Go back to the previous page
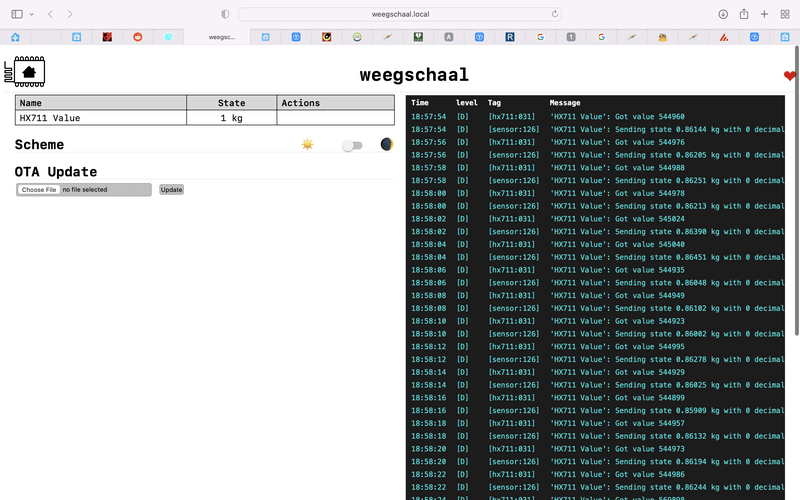This screenshot has width=800, height=500. point(51,14)
